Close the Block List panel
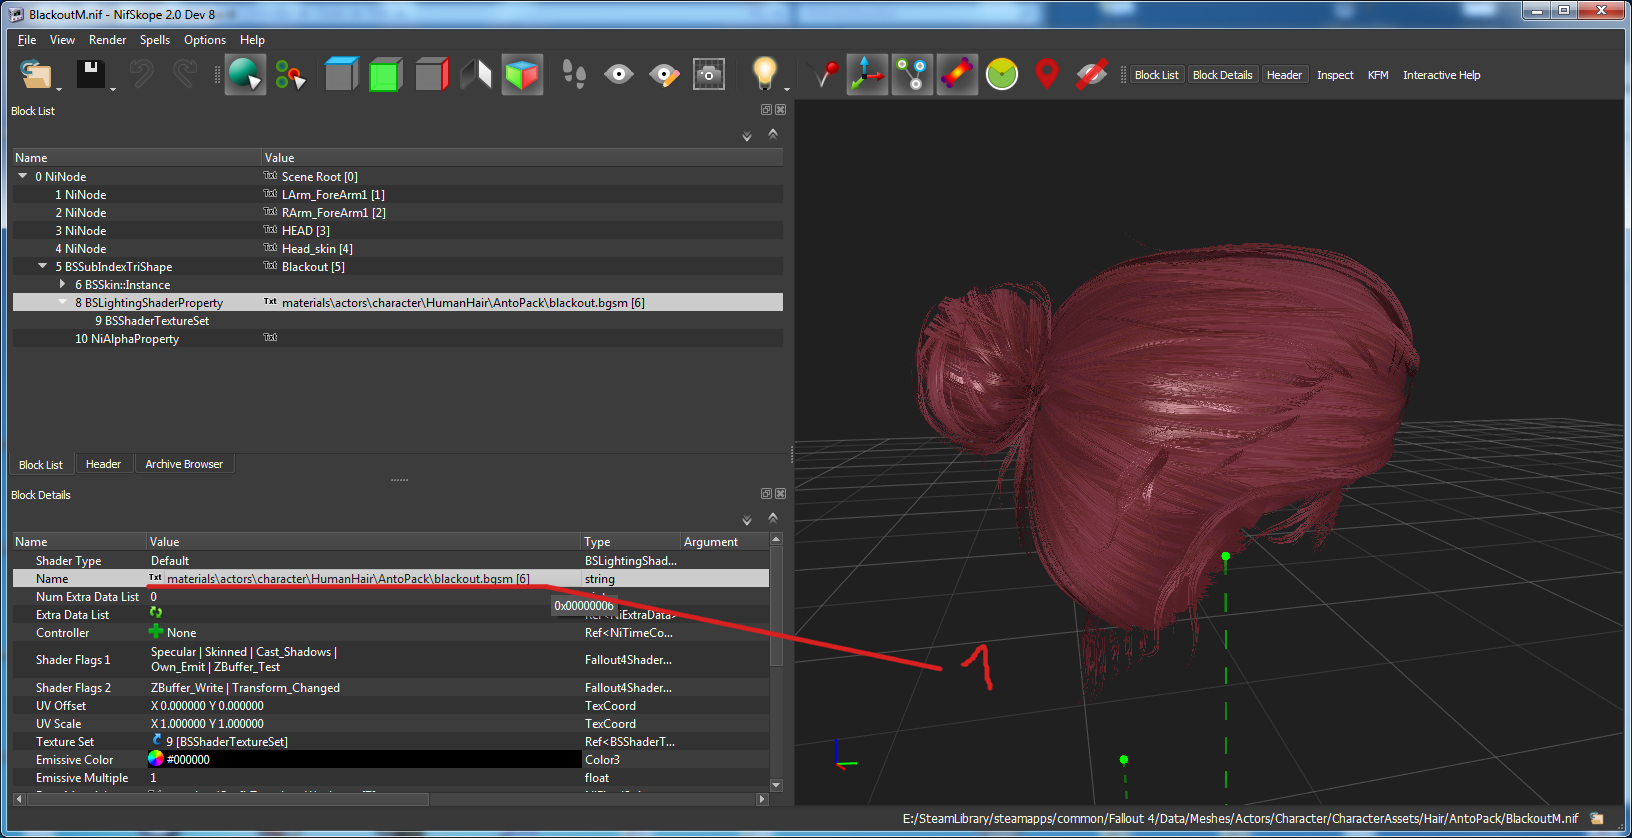The height and width of the screenshot is (838, 1632). coord(781,110)
